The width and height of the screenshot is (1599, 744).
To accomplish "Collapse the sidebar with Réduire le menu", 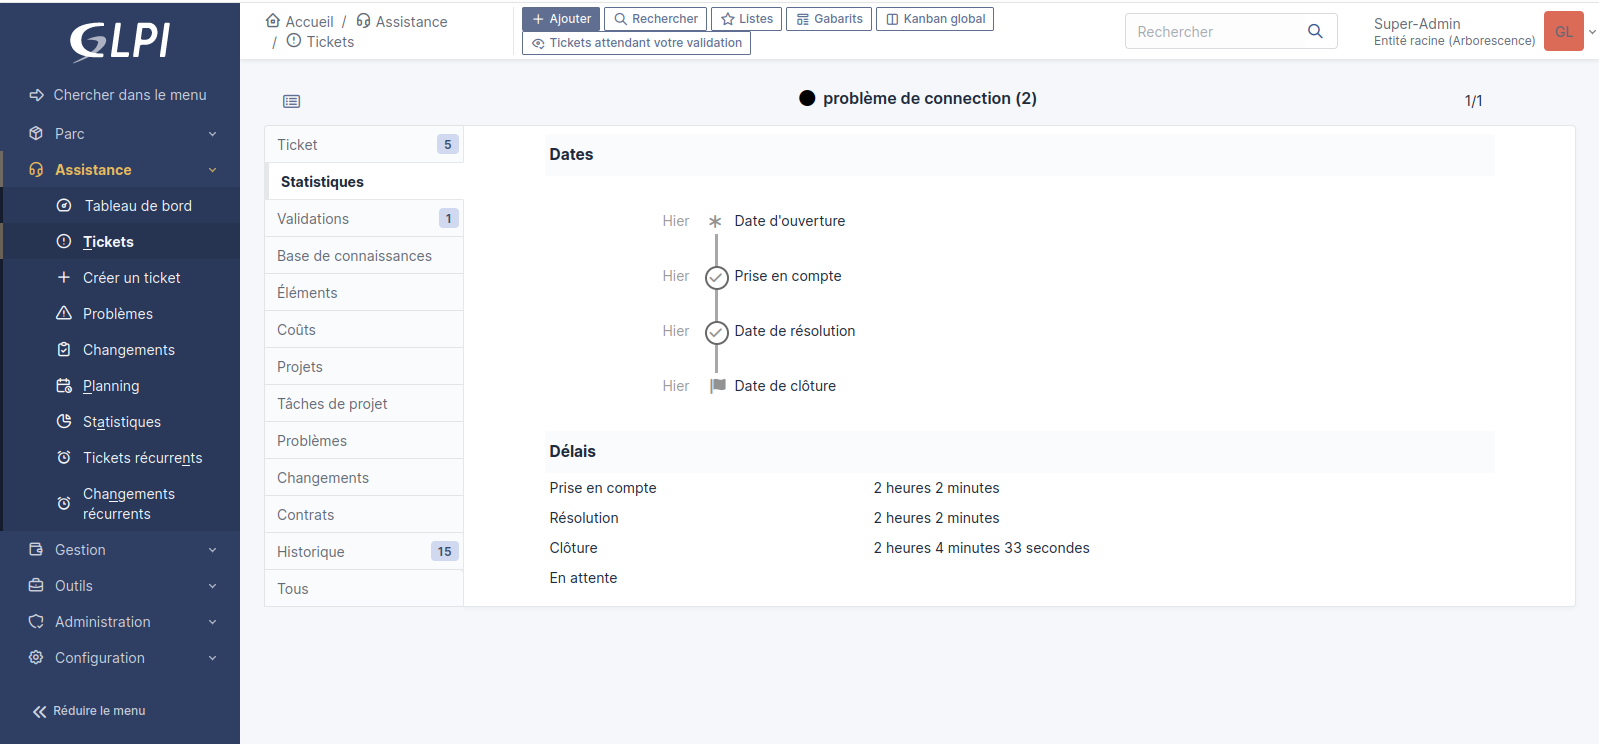I will (x=90, y=711).
